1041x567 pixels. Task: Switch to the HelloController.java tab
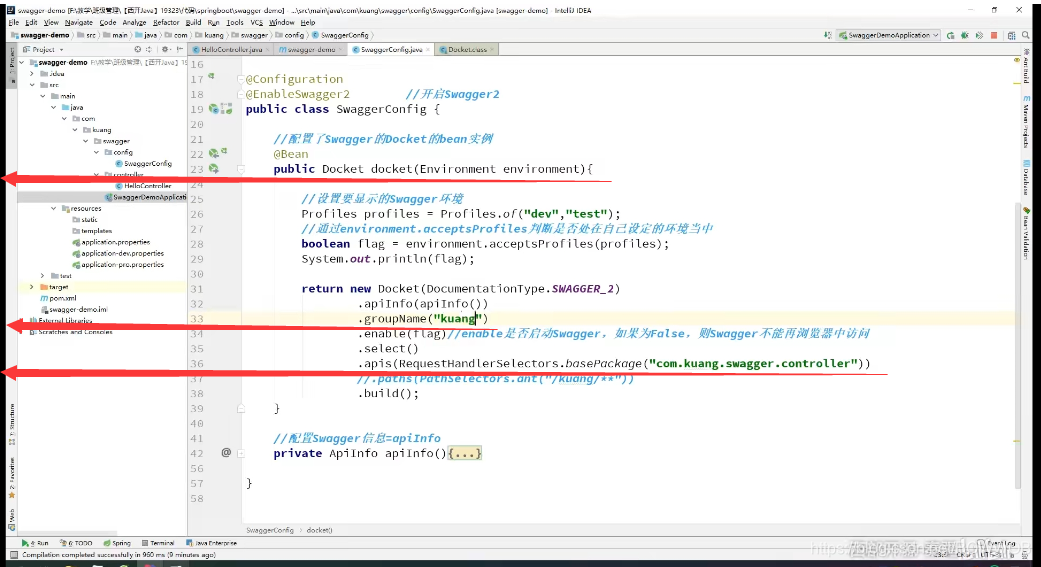[231, 50]
